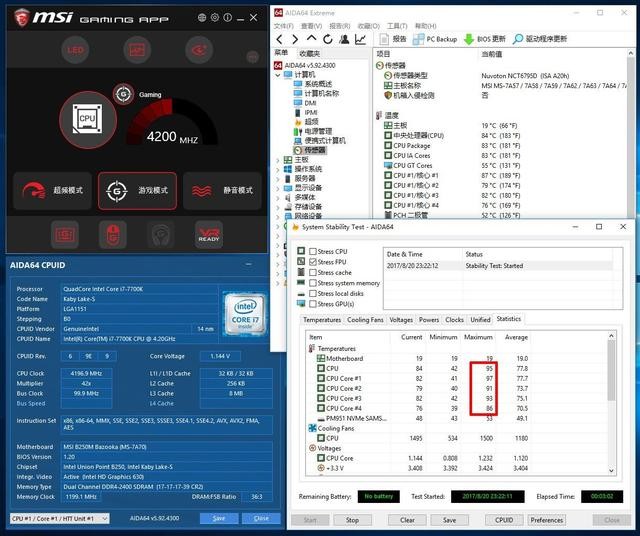Select 游戏模式 gaming mode
The height and width of the screenshot is (536, 640).
(x=138, y=191)
